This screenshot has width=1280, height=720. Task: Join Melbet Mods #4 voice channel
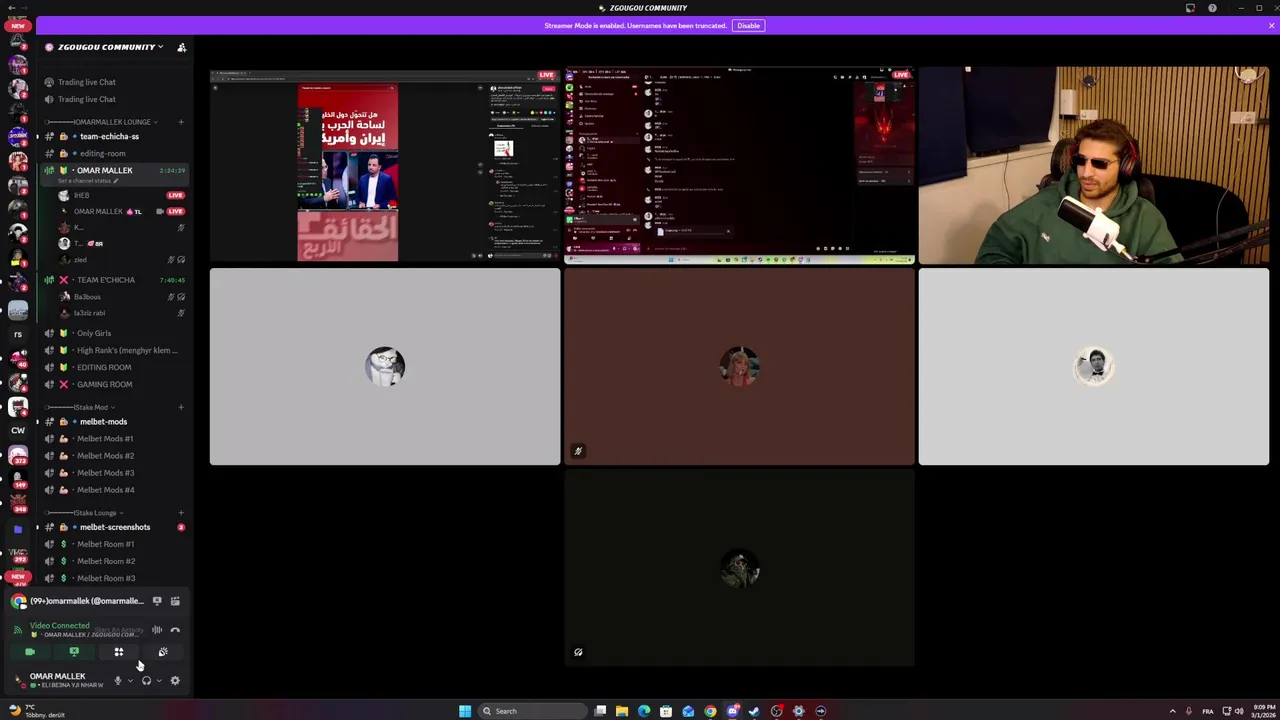pos(114,490)
